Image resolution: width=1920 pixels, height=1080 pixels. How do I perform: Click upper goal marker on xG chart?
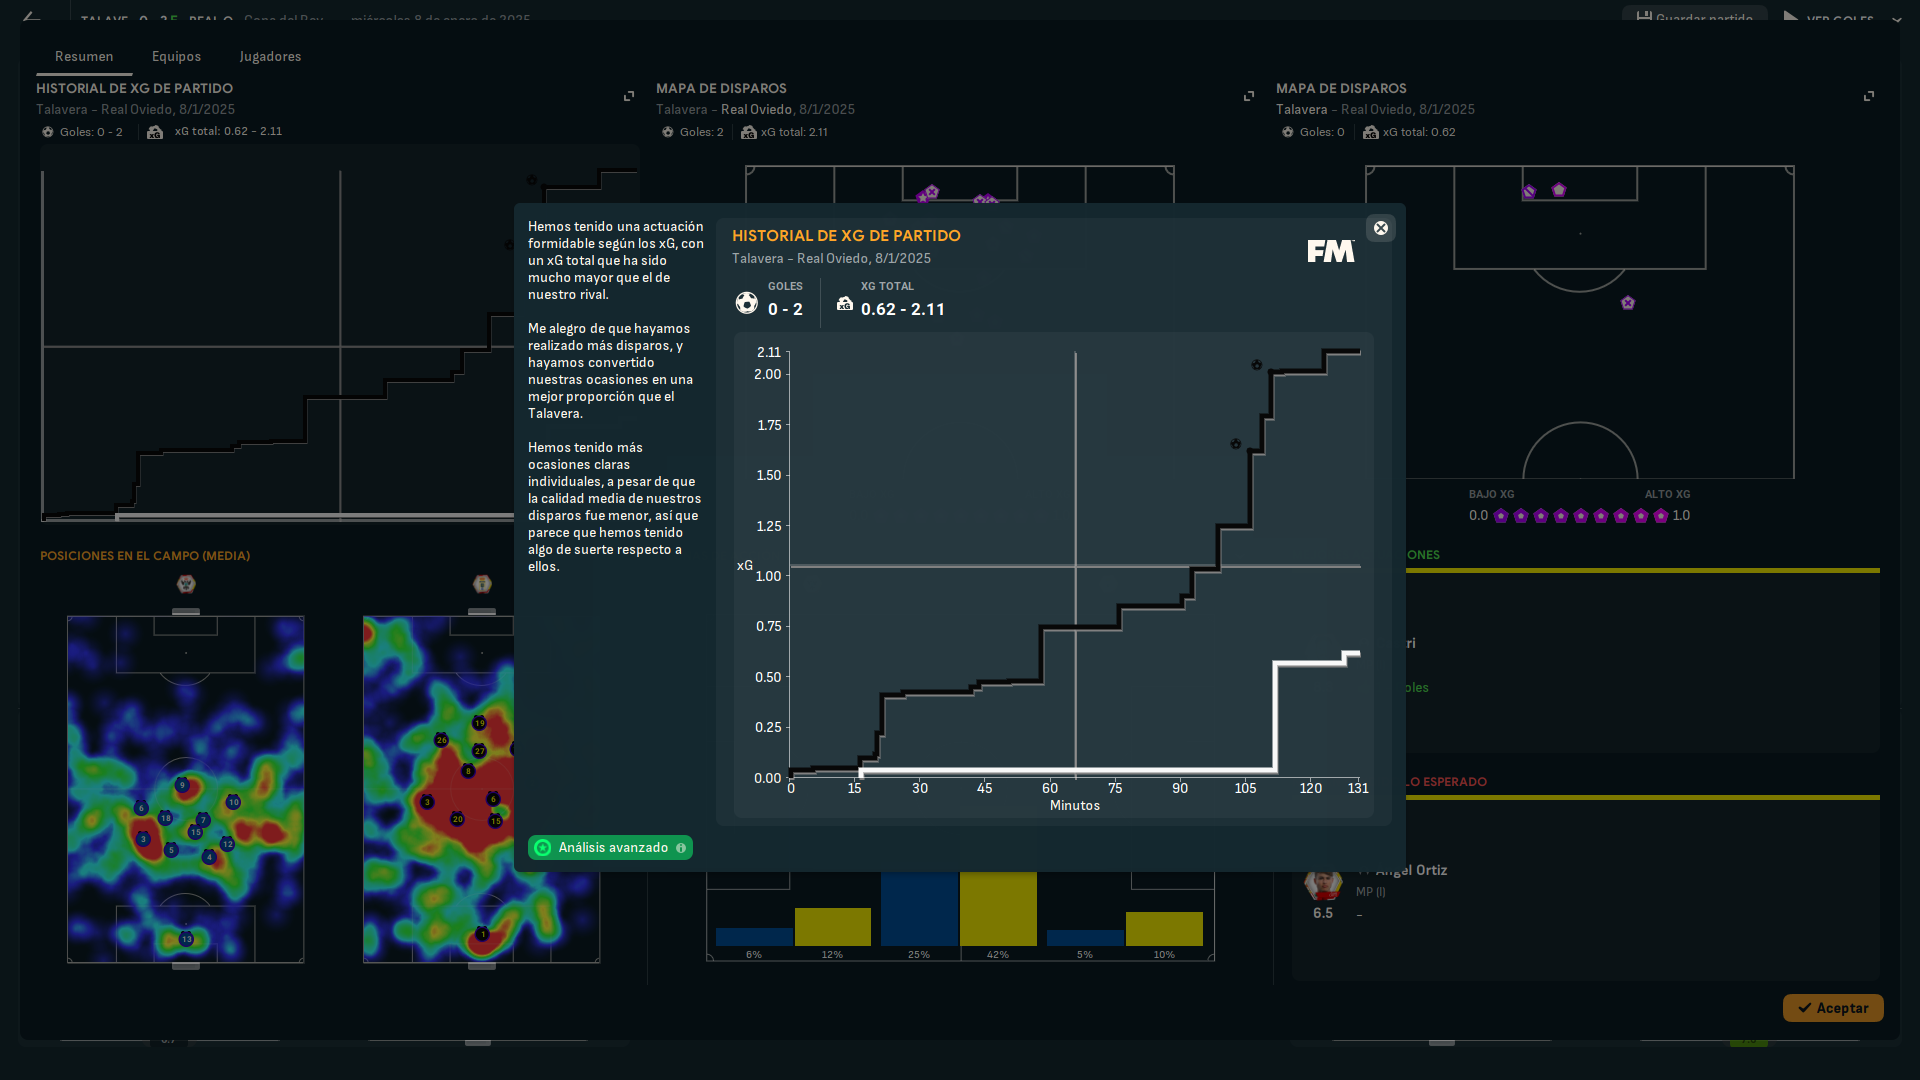pos(1256,365)
